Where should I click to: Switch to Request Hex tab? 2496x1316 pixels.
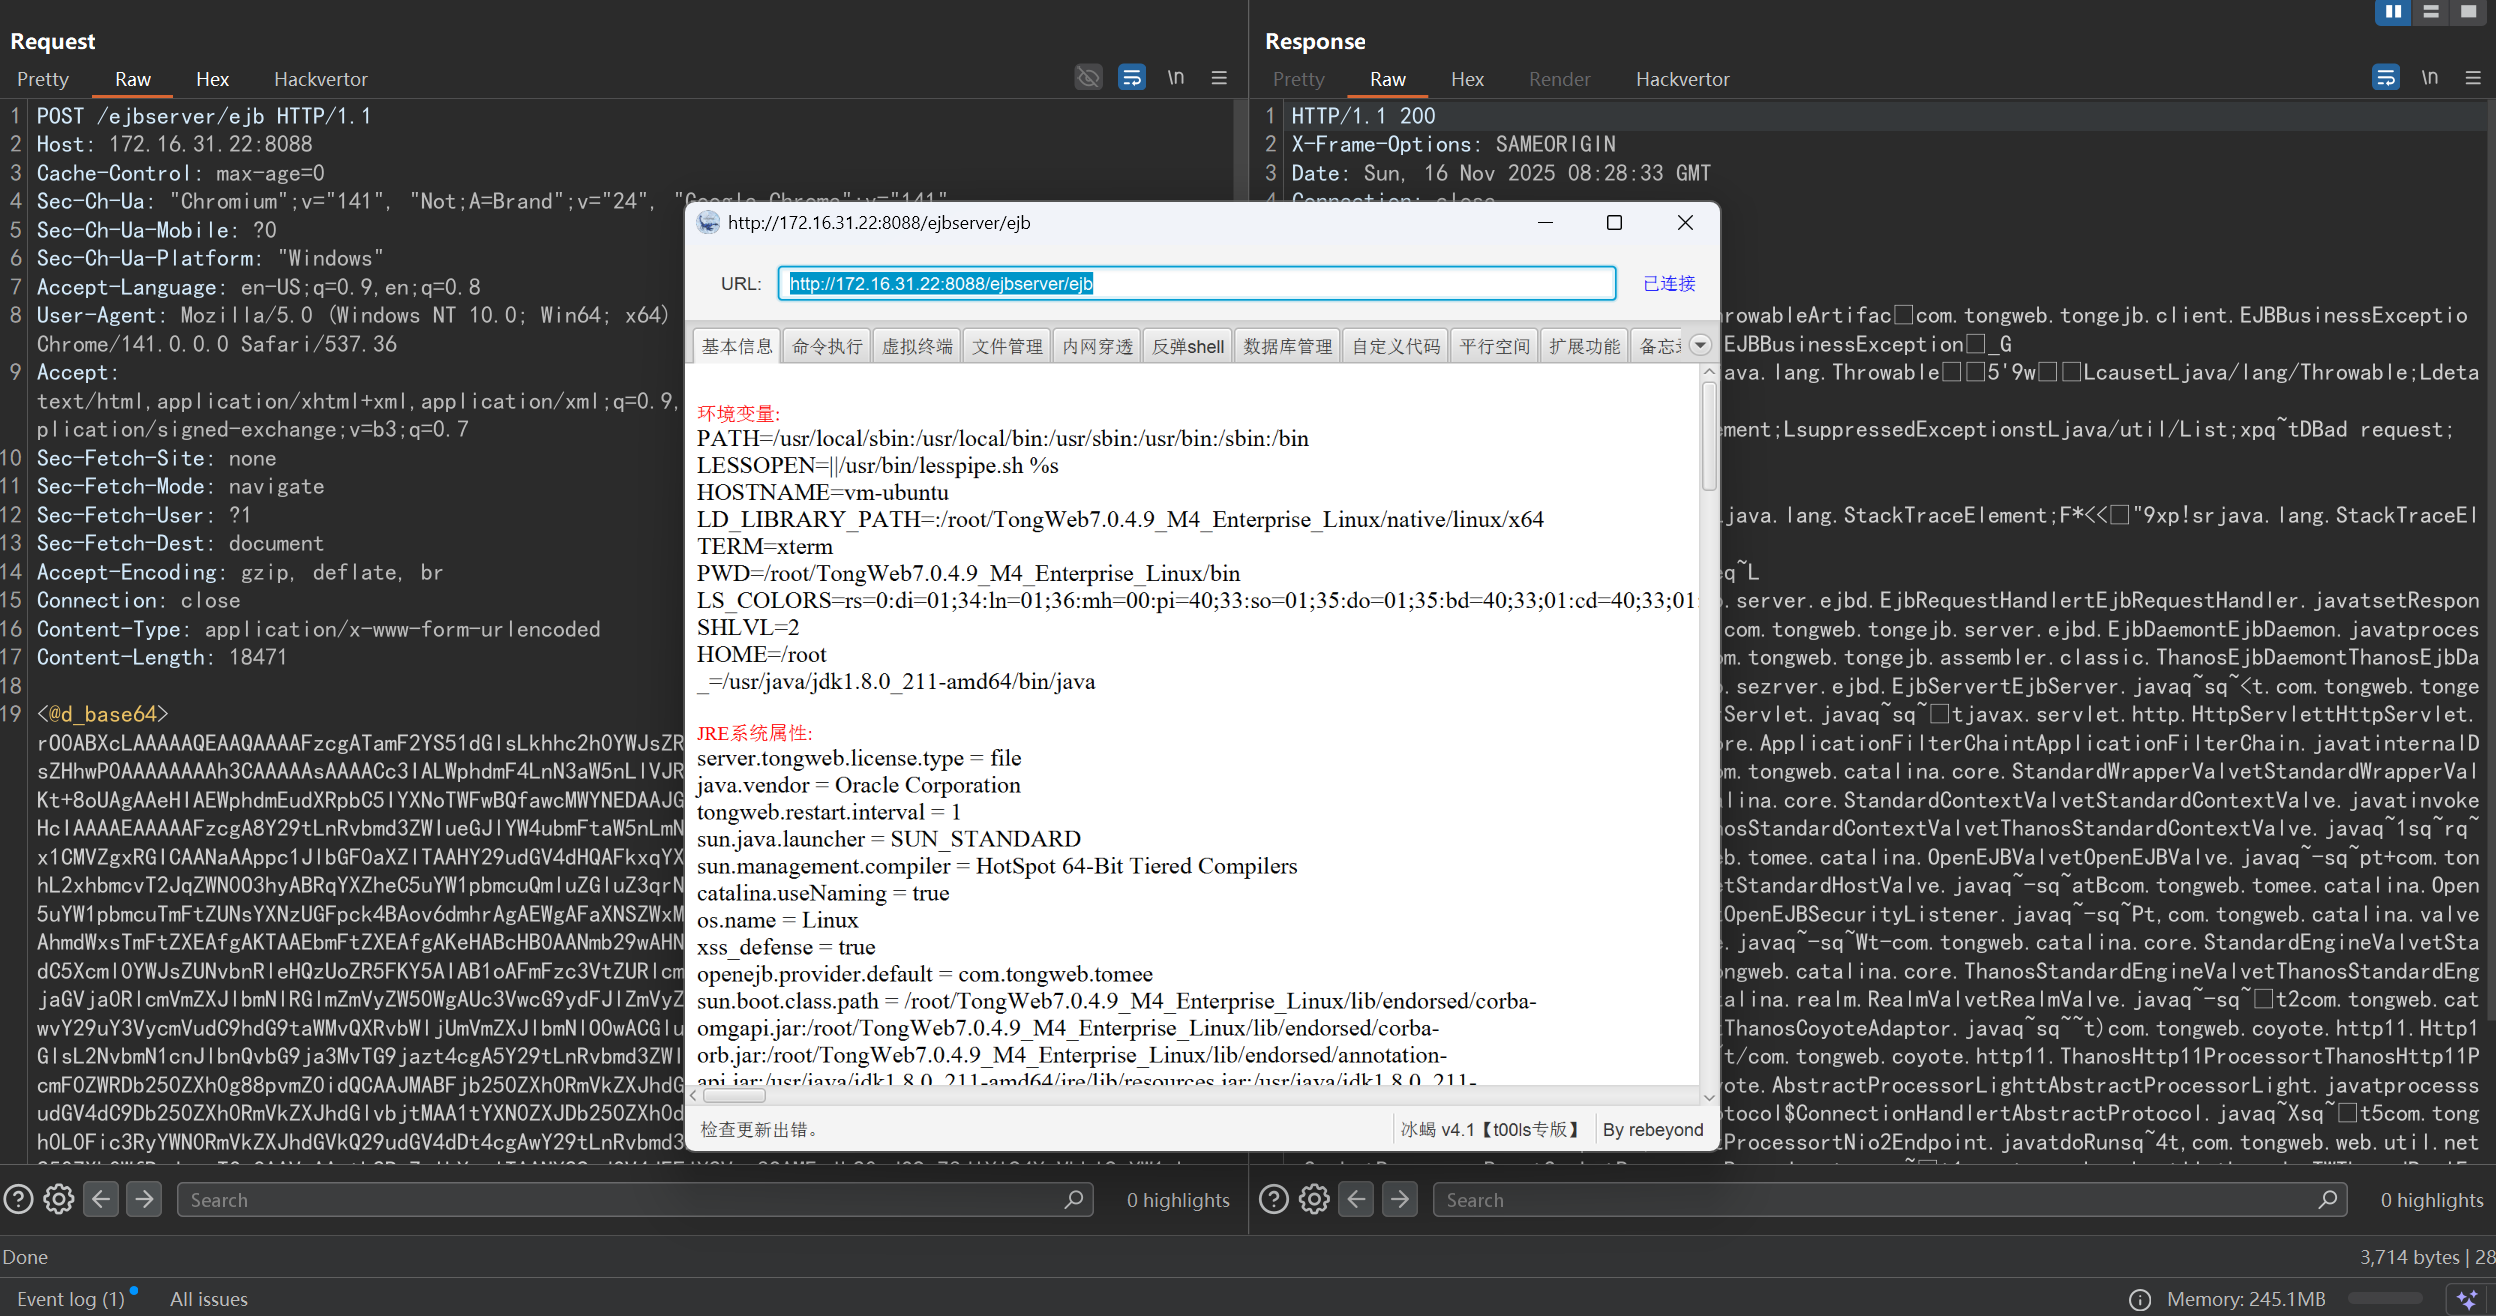coord(212,79)
